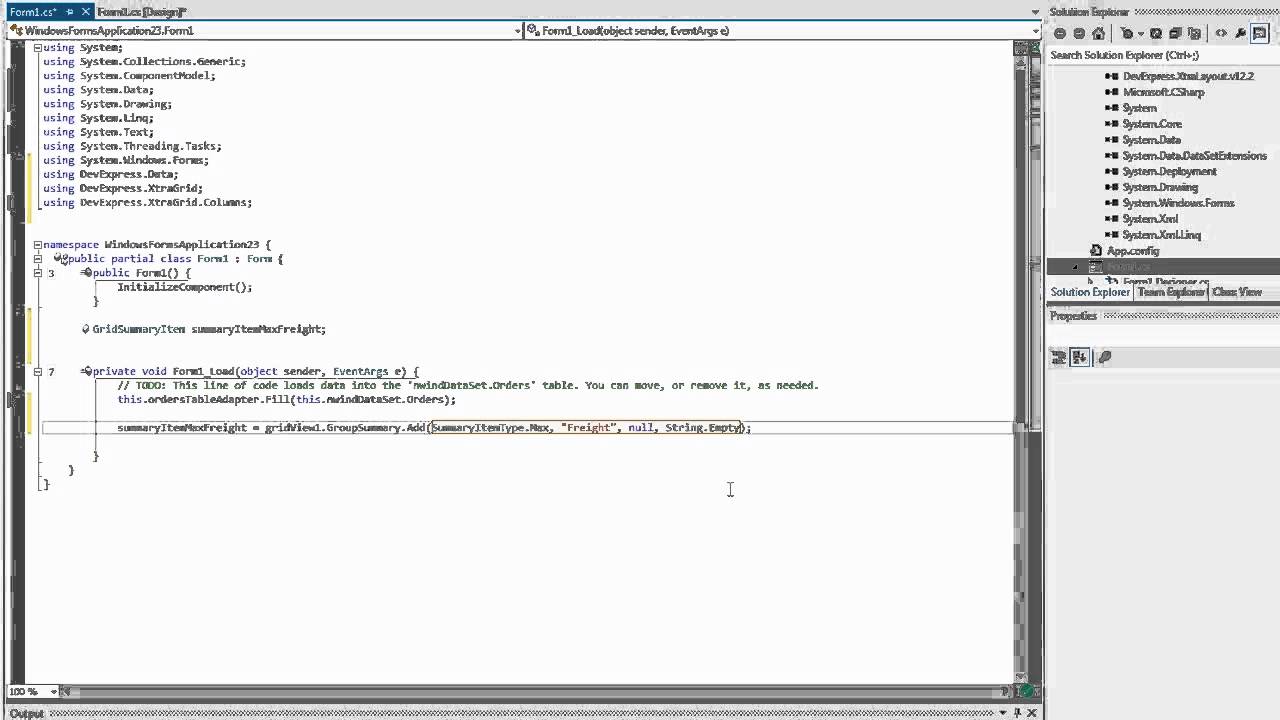Toggle Show All Files in Solution Explorer
The width and height of the screenshot is (1280, 720).
pos(1194,34)
